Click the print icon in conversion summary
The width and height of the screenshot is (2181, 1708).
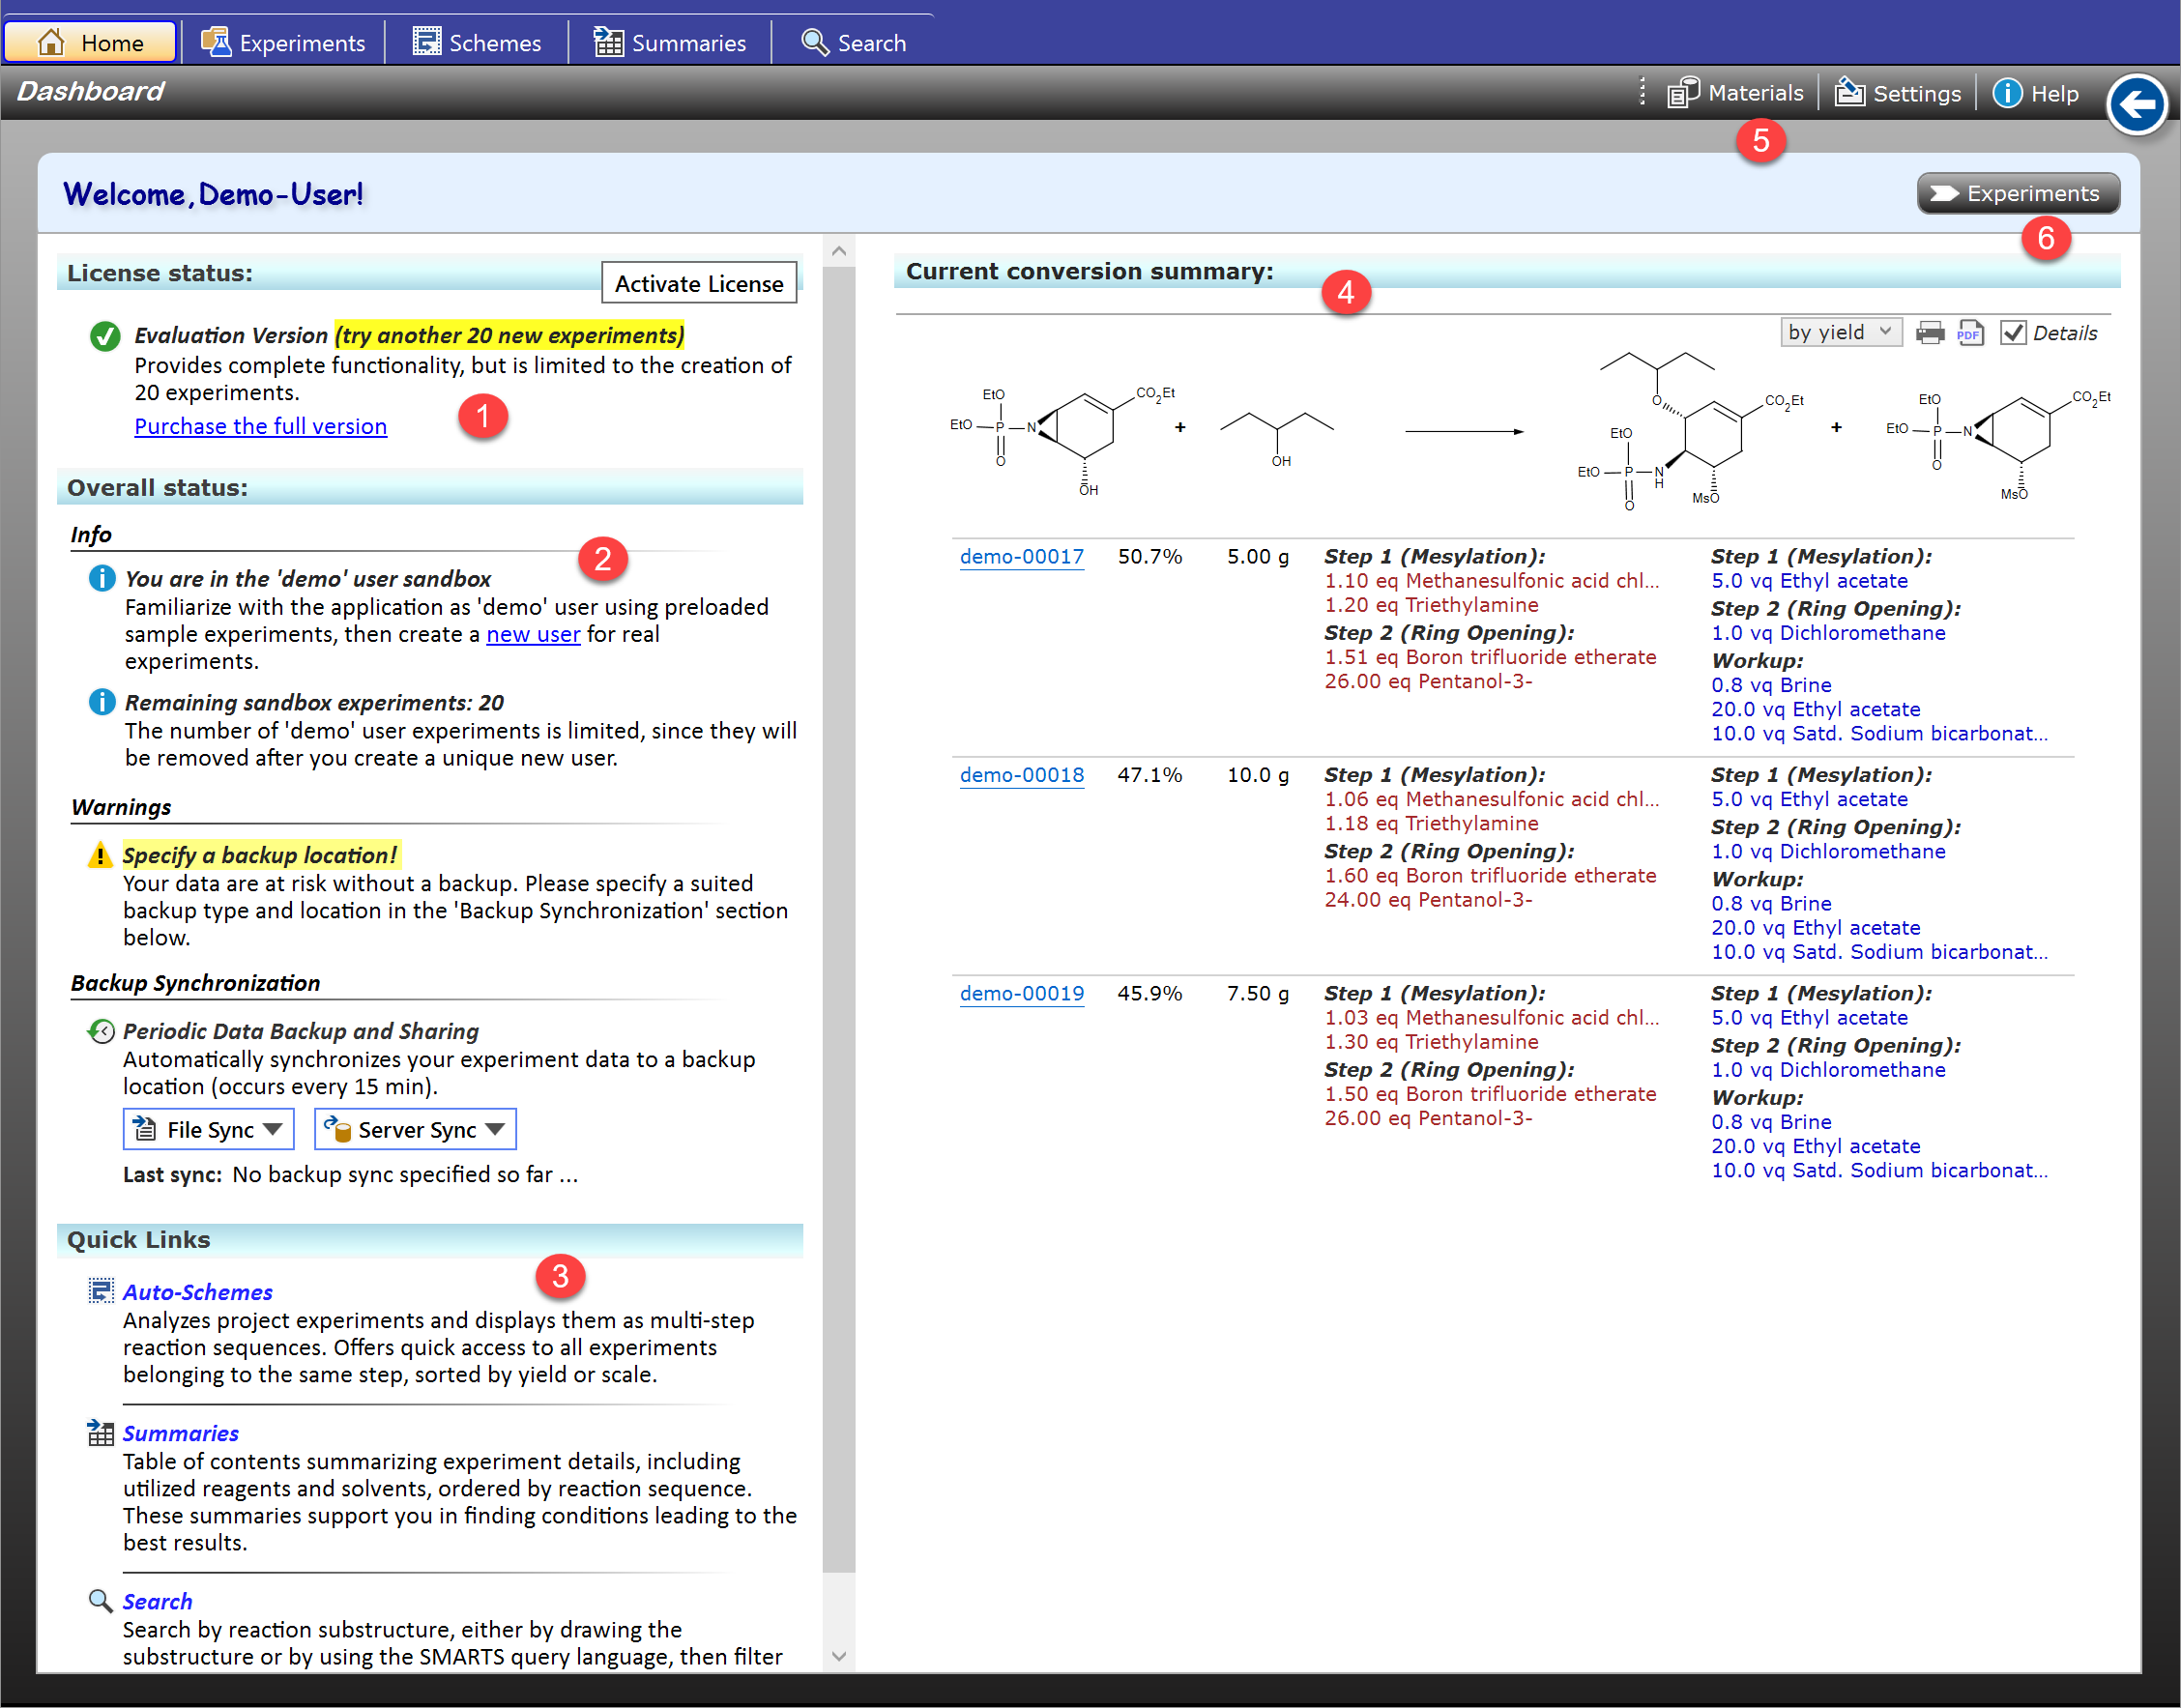click(1929, 333)
